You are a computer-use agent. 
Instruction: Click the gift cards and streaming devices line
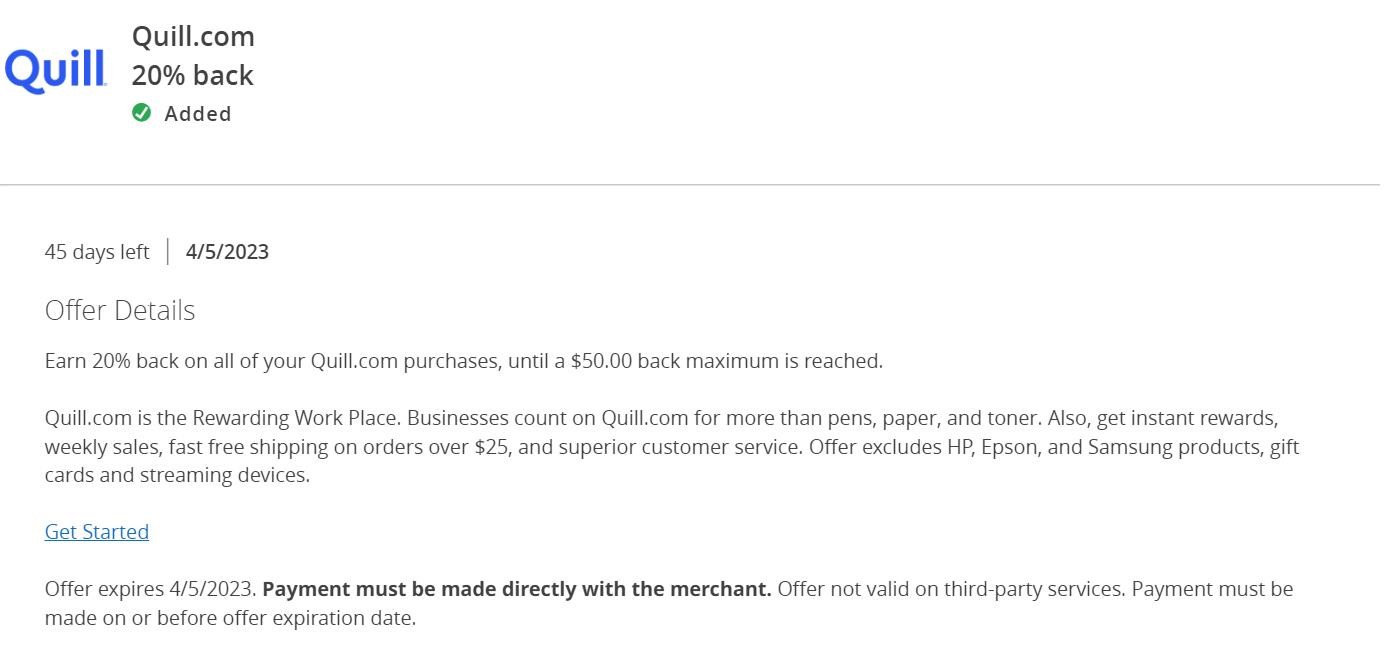coord(177,475)
